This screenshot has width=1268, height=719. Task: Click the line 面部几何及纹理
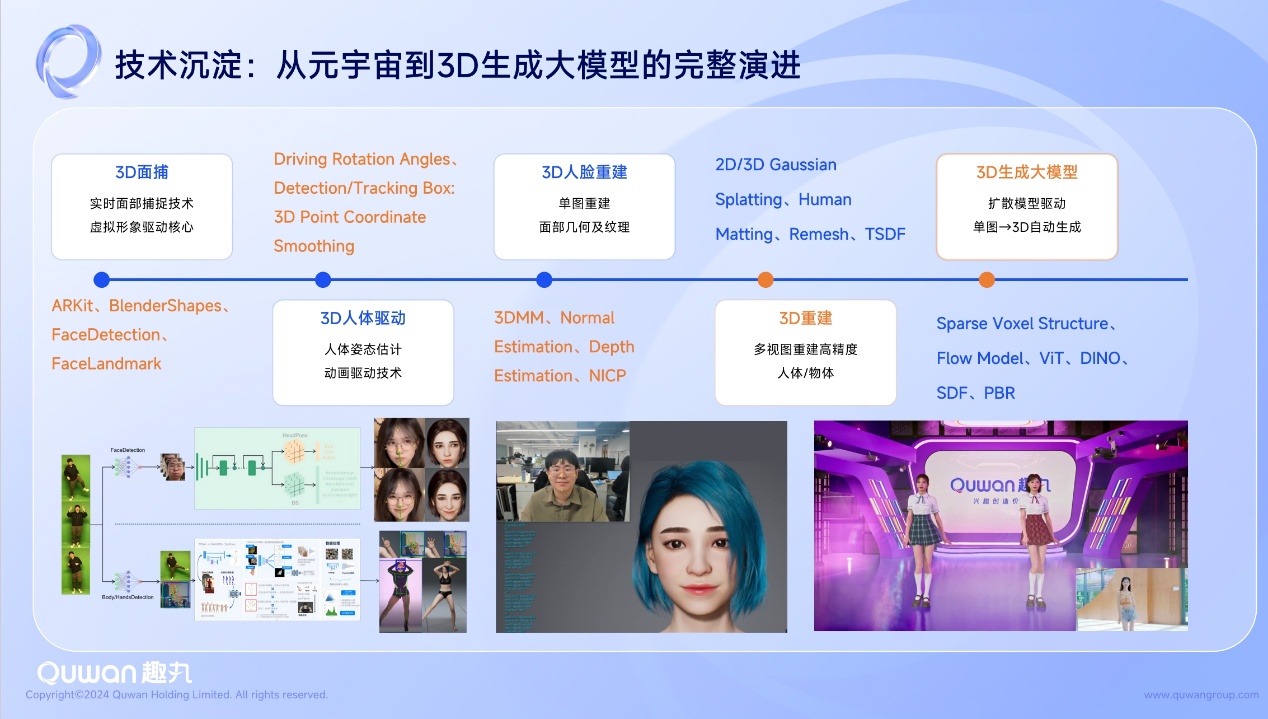[584, 227]
